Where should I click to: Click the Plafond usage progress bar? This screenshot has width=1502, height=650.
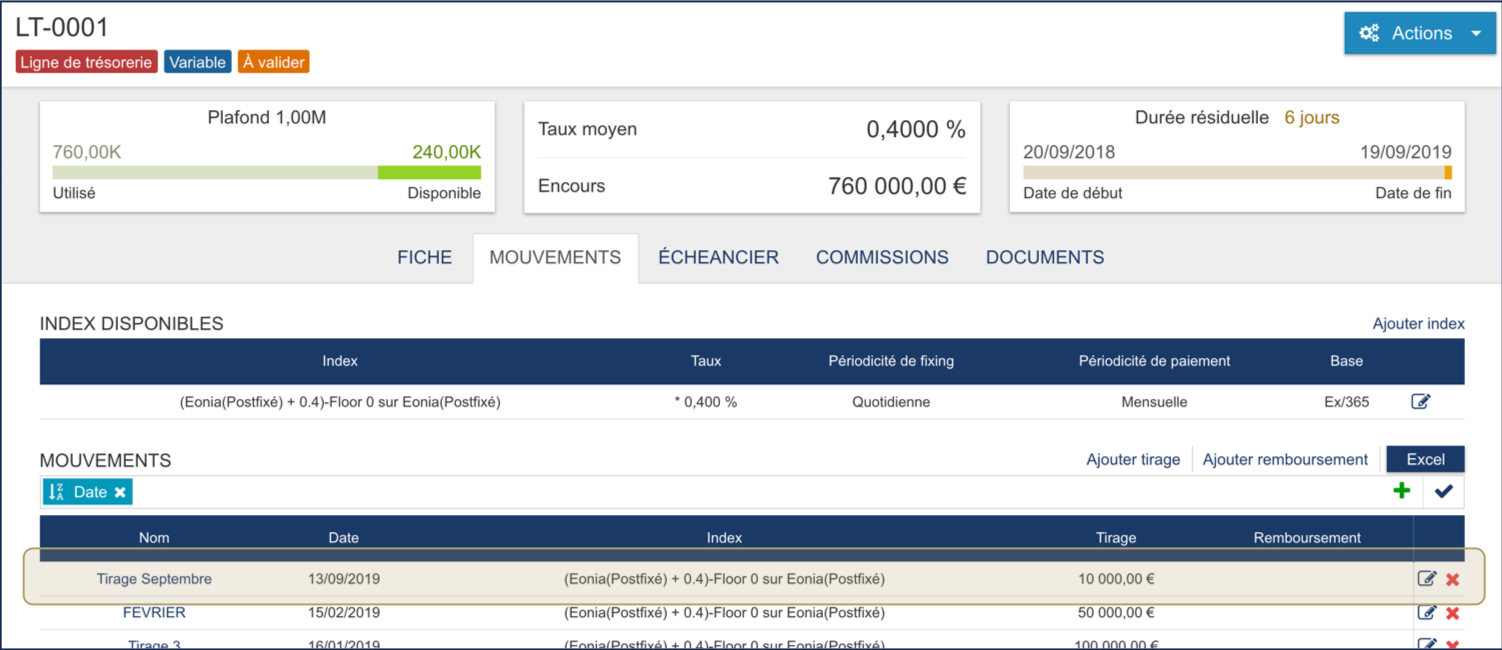[x=266, y=173]
